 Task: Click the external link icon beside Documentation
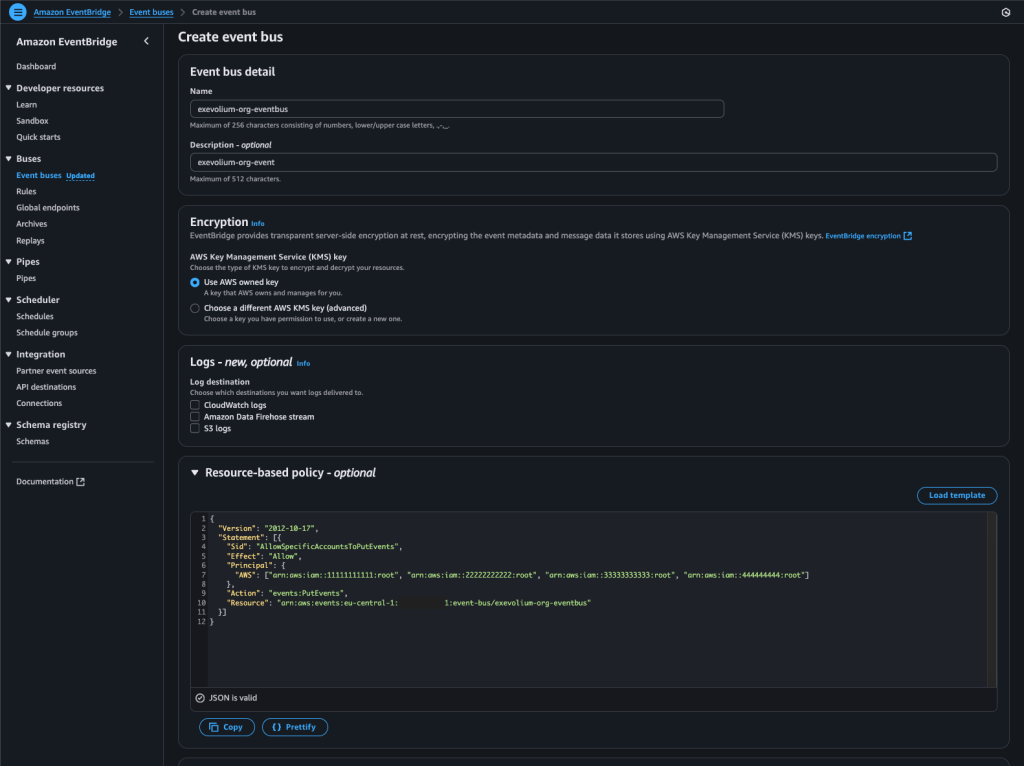pos(81,482)
